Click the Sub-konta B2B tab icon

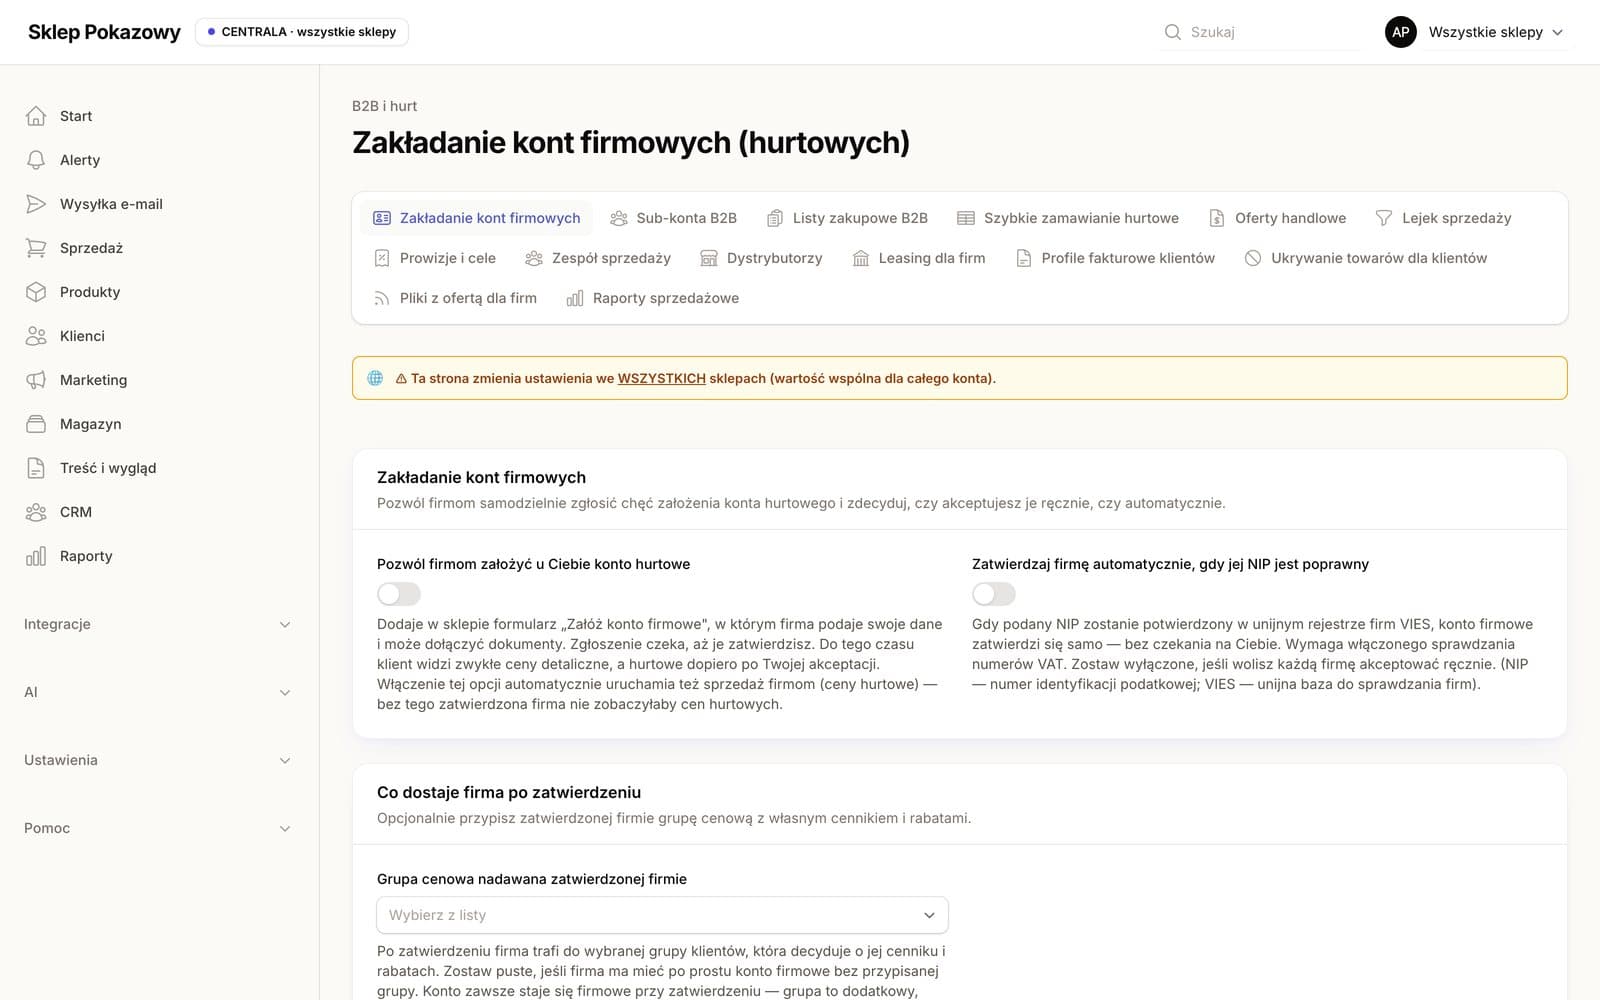(x=619, y=218)
